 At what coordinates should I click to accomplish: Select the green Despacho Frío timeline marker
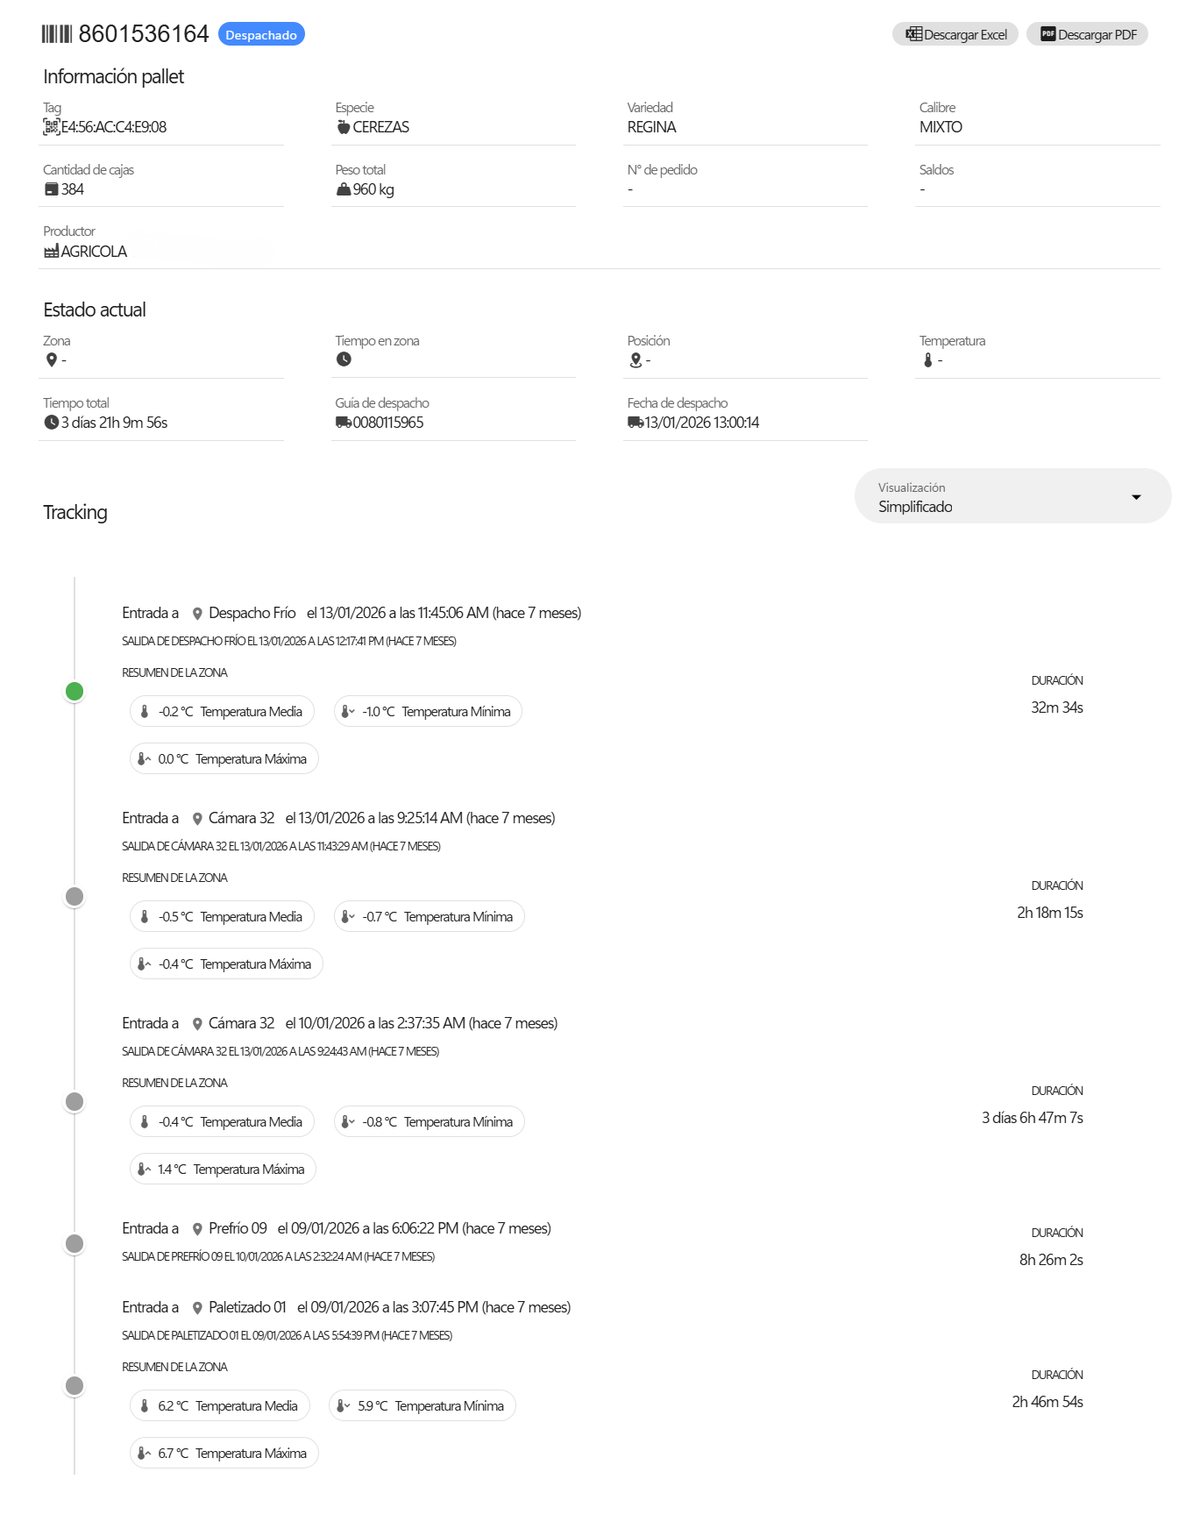[x=74, y=691]
